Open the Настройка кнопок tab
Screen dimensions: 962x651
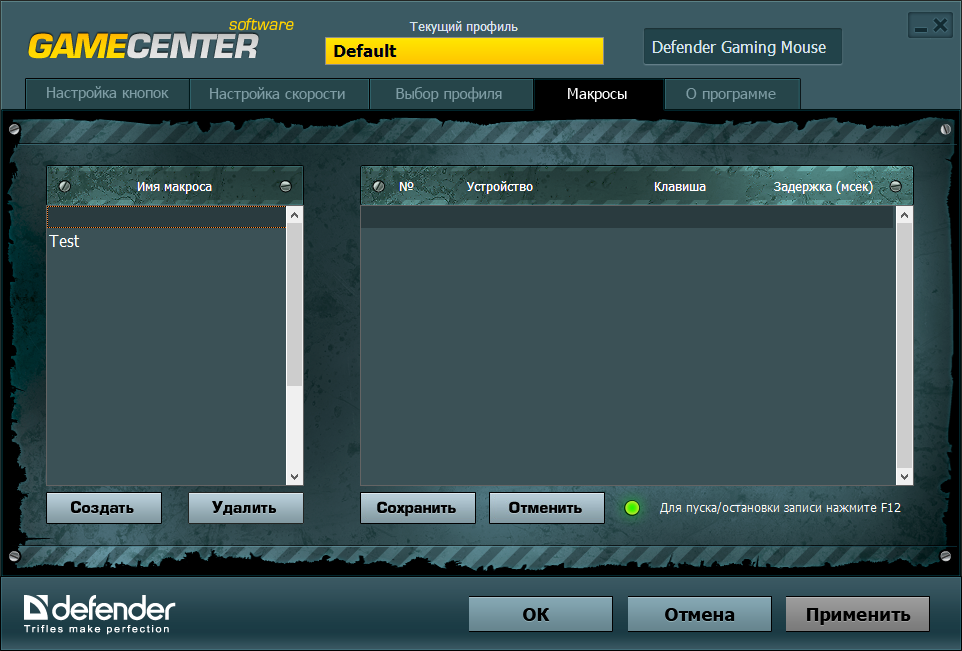(107, 94)
